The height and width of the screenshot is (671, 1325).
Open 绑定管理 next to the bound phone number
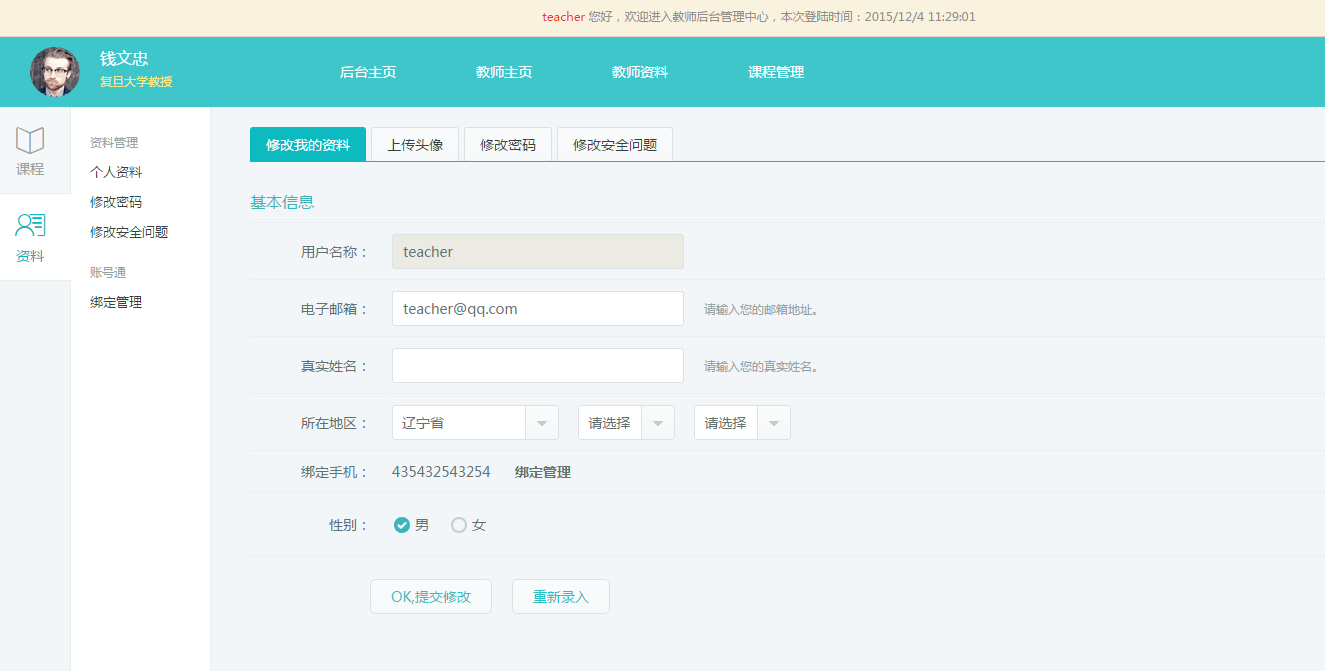click(543, 471)
